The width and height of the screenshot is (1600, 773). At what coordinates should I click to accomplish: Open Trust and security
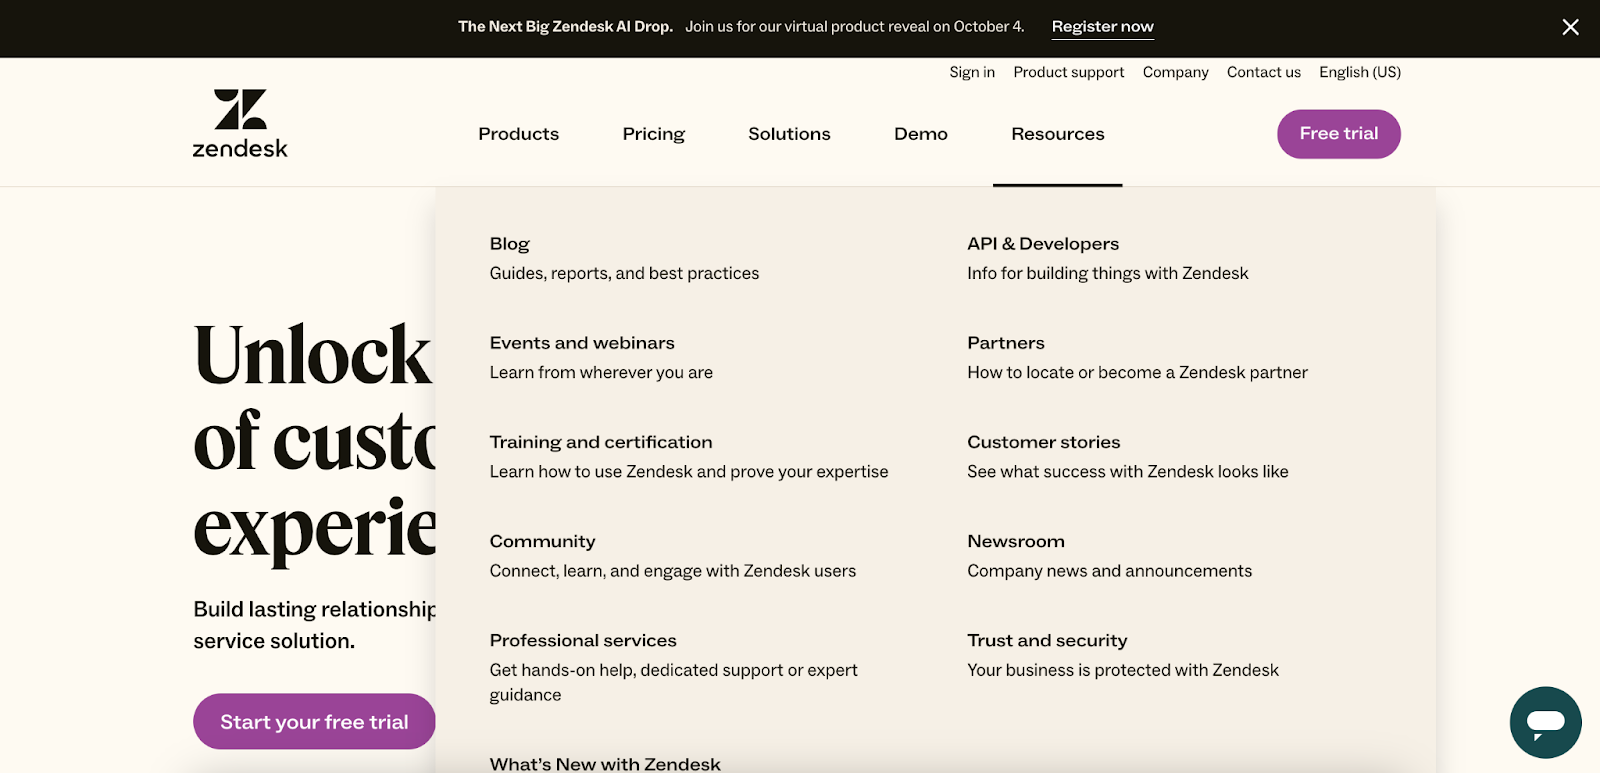1047,640
